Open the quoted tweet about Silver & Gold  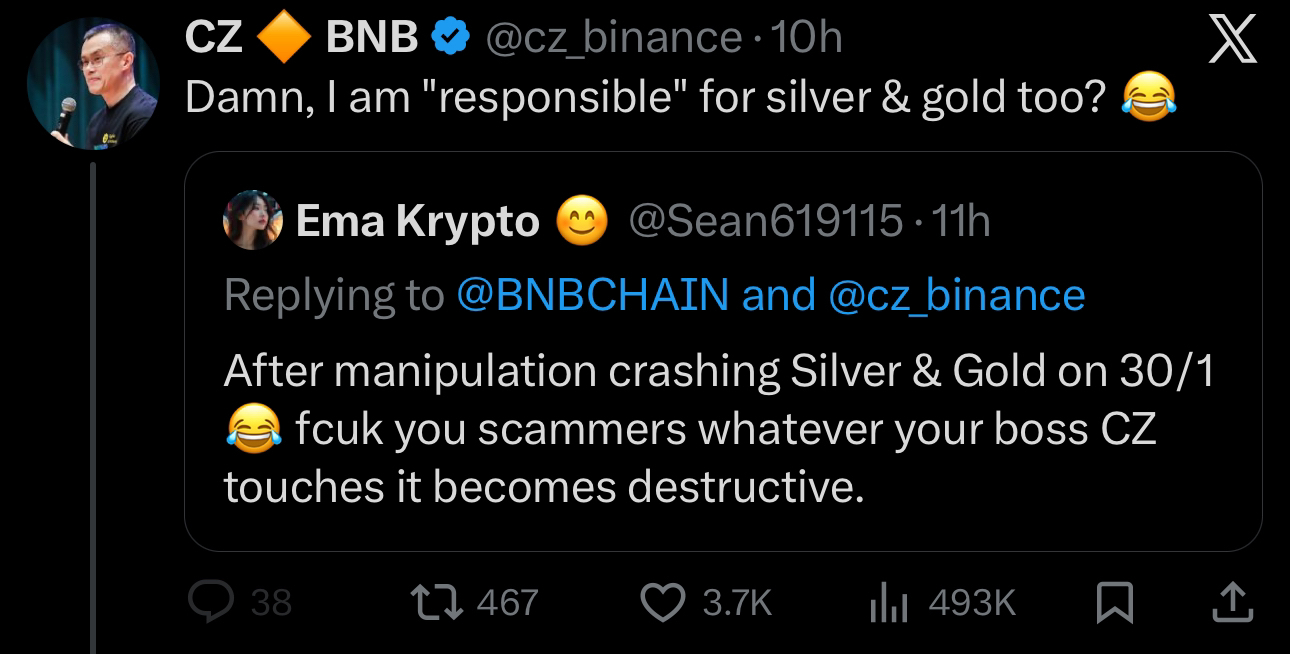pos(720,429)
